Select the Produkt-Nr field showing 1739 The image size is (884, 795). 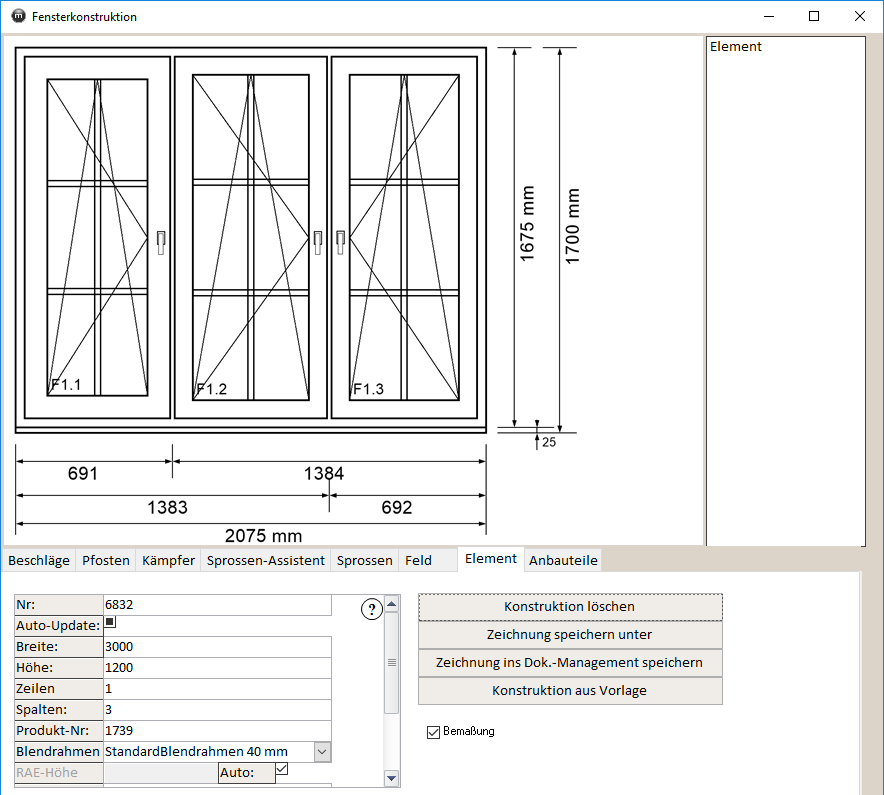point(216,730)
